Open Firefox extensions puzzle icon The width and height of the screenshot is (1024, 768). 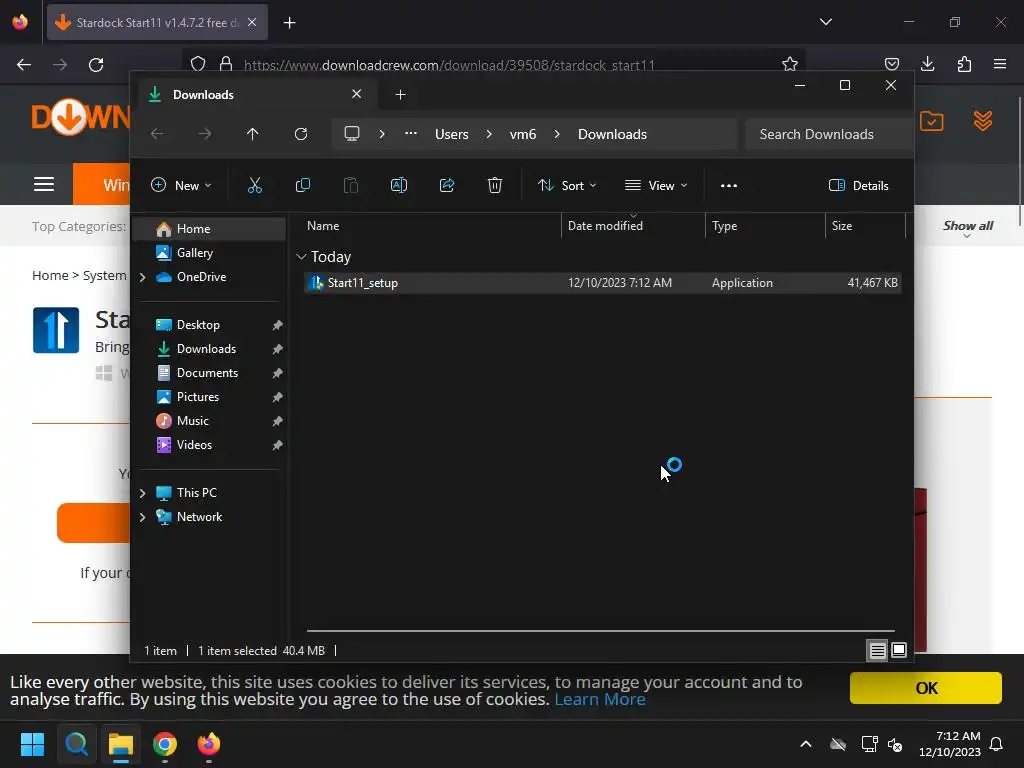[964, 64]
